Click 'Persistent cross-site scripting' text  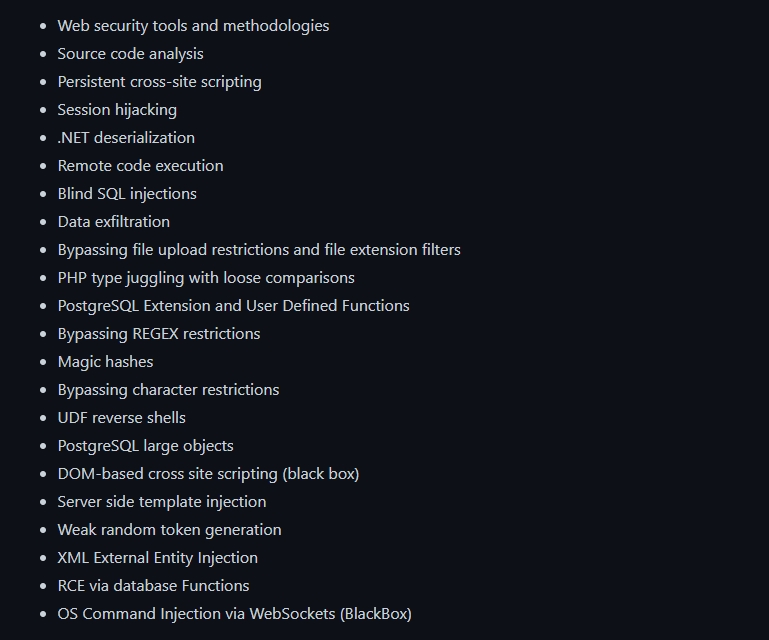click(159, 82)
